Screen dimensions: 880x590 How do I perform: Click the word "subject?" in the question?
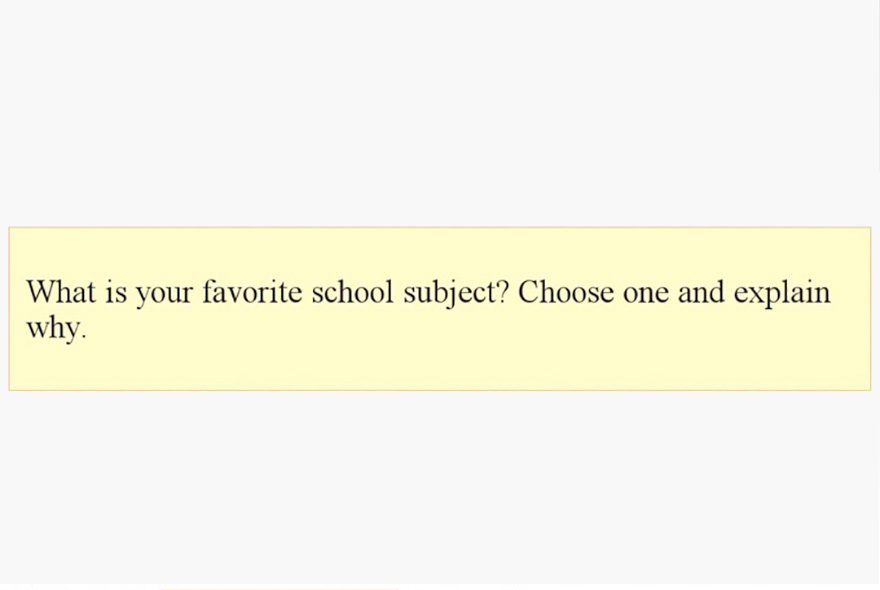click(x=456, y=293)
